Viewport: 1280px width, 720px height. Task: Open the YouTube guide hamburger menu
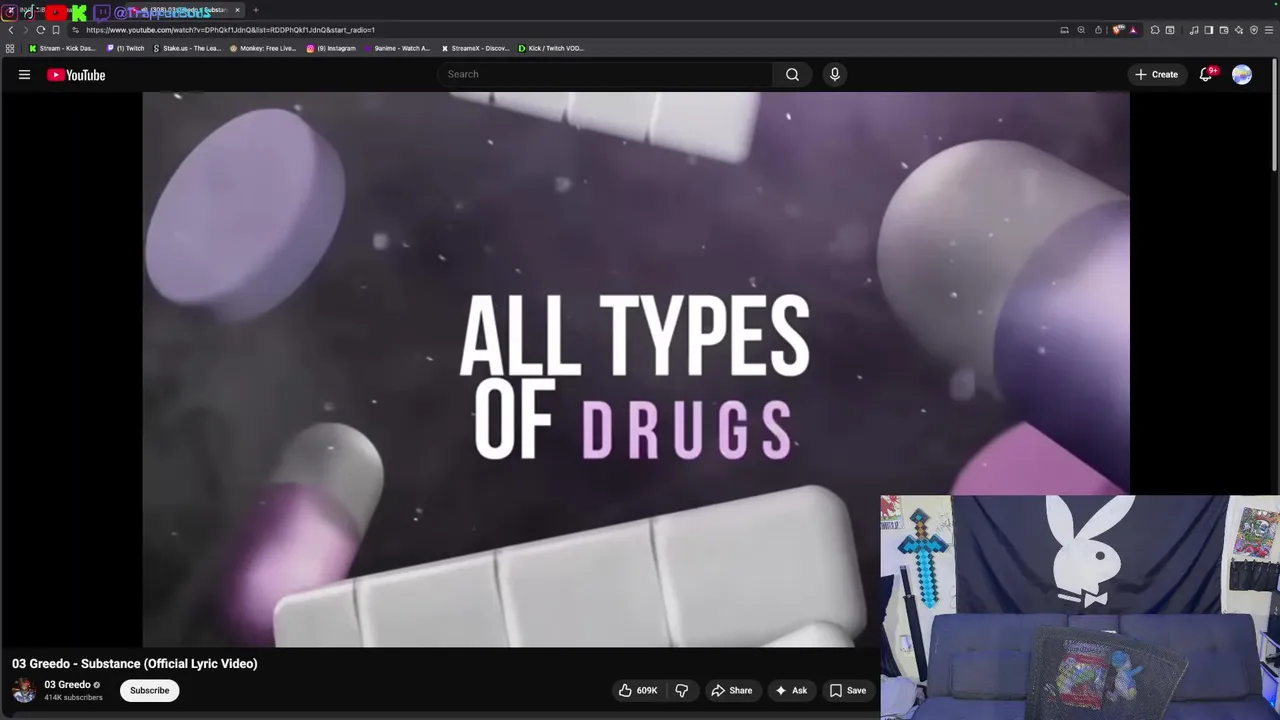[24, 74]
